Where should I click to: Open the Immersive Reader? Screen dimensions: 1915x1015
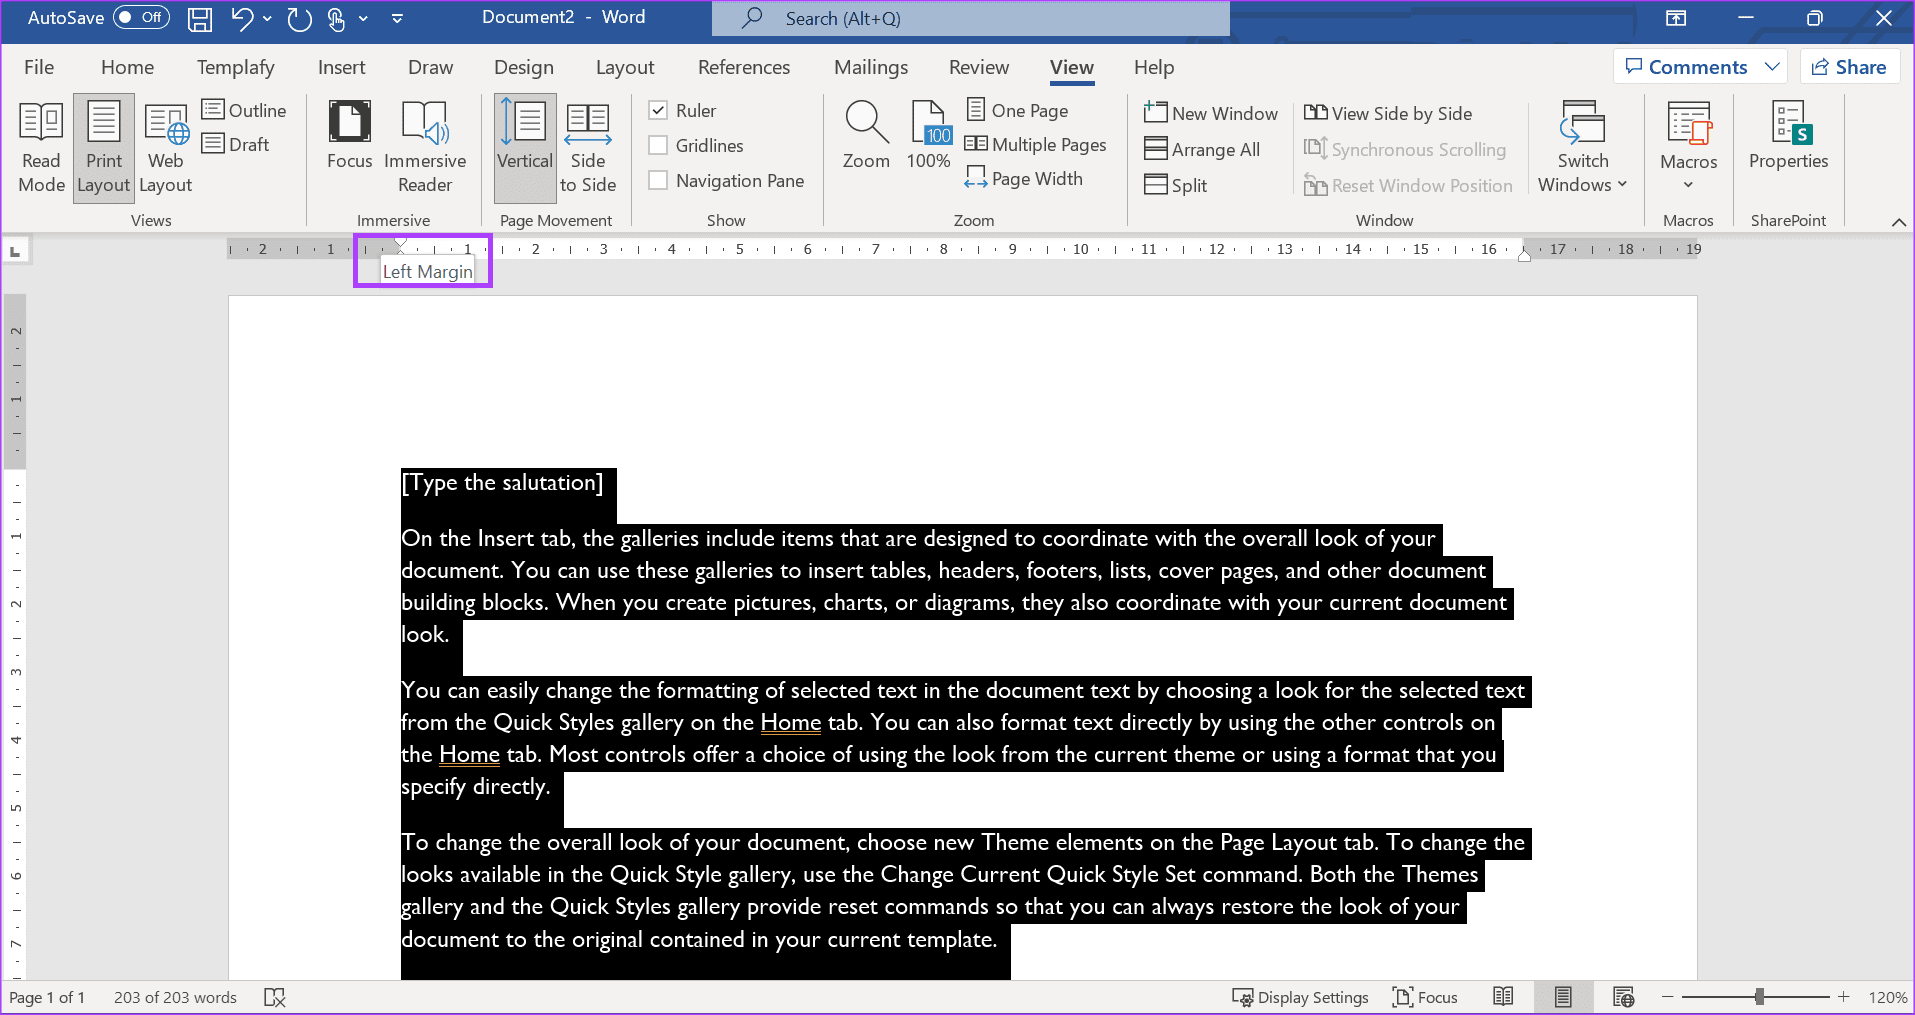coord(425,148)
